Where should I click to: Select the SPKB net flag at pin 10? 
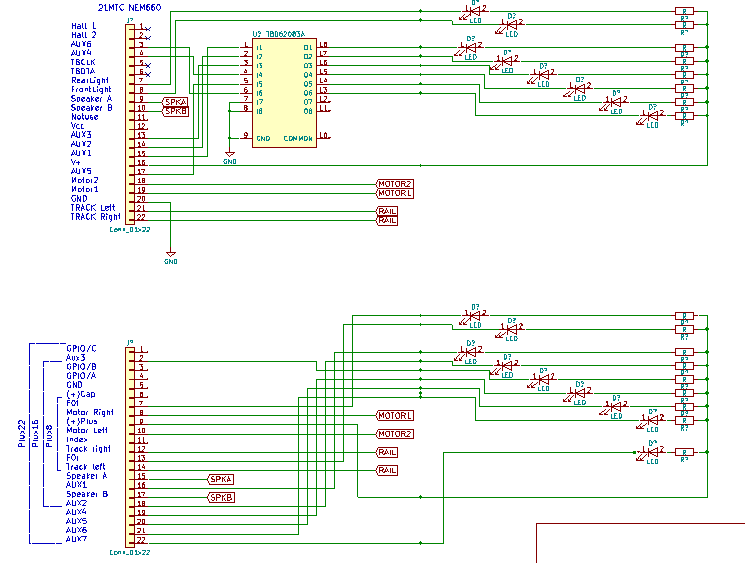tap(175, 111)
